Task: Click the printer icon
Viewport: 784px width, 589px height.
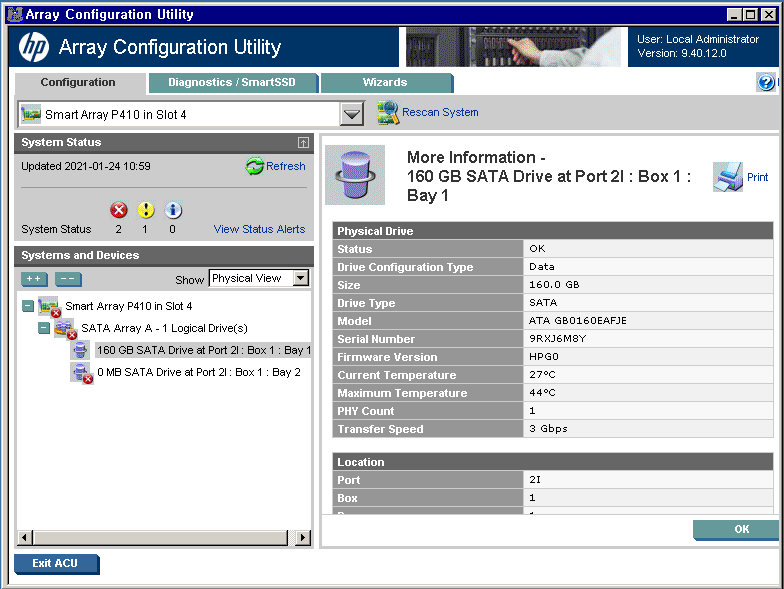Action: (728, 177)
